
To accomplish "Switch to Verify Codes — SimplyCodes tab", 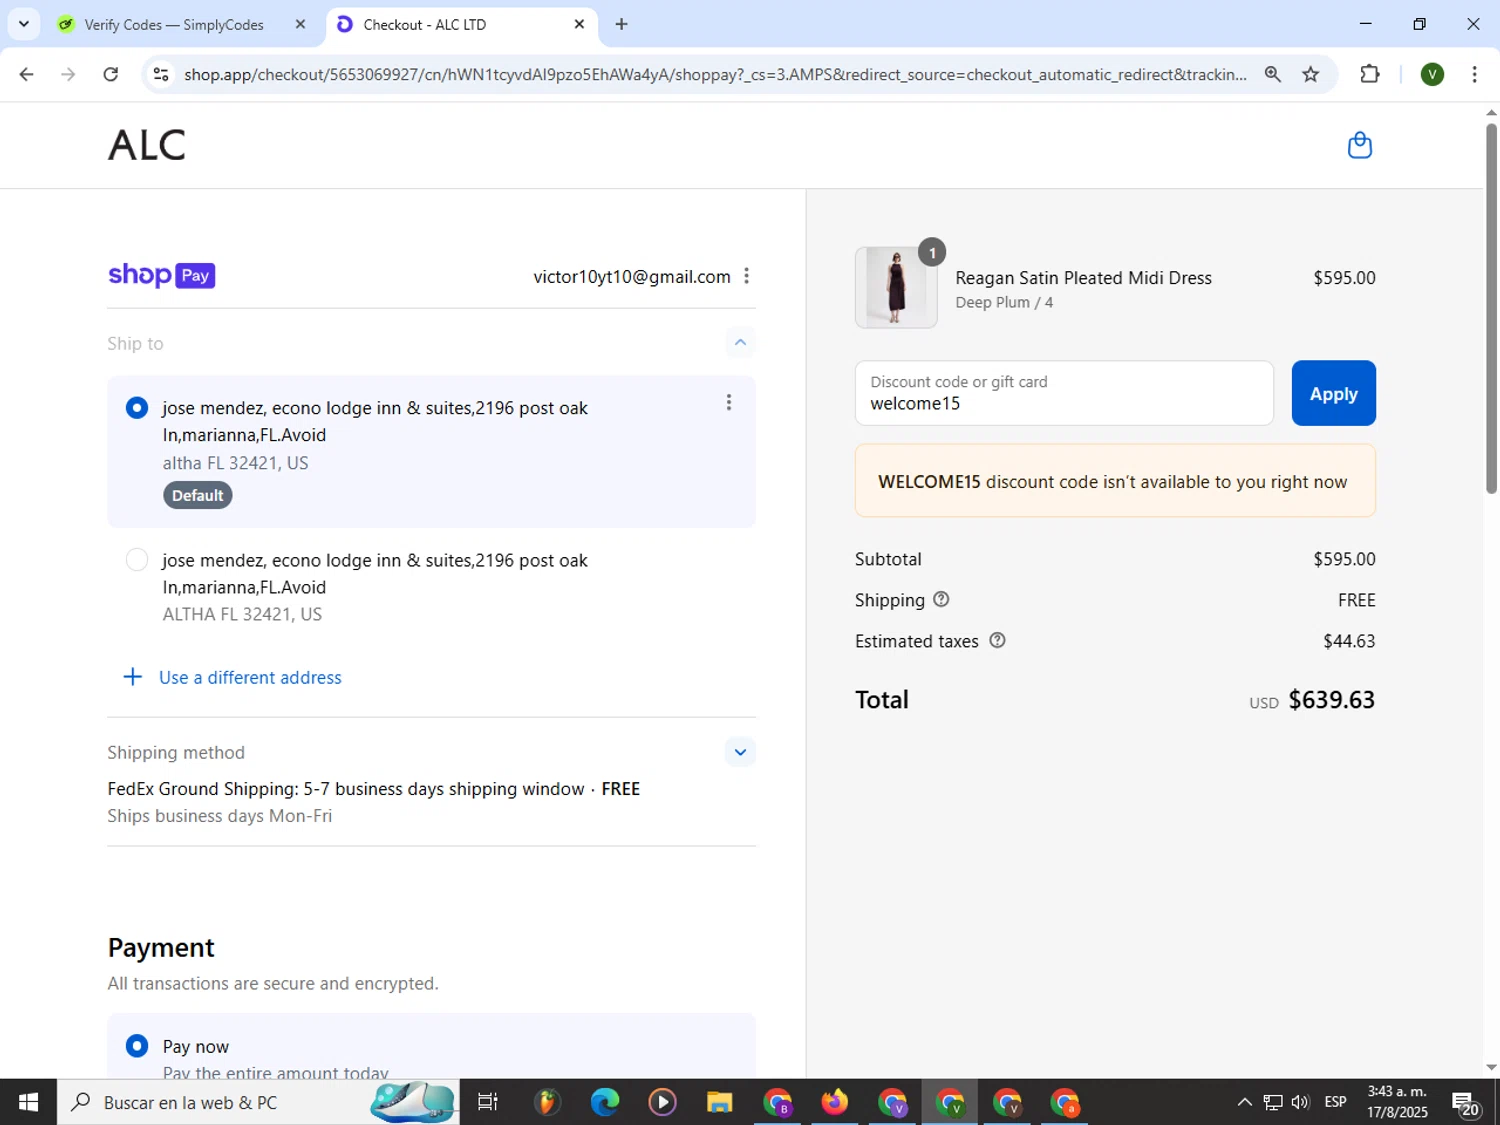I will 175,24.
